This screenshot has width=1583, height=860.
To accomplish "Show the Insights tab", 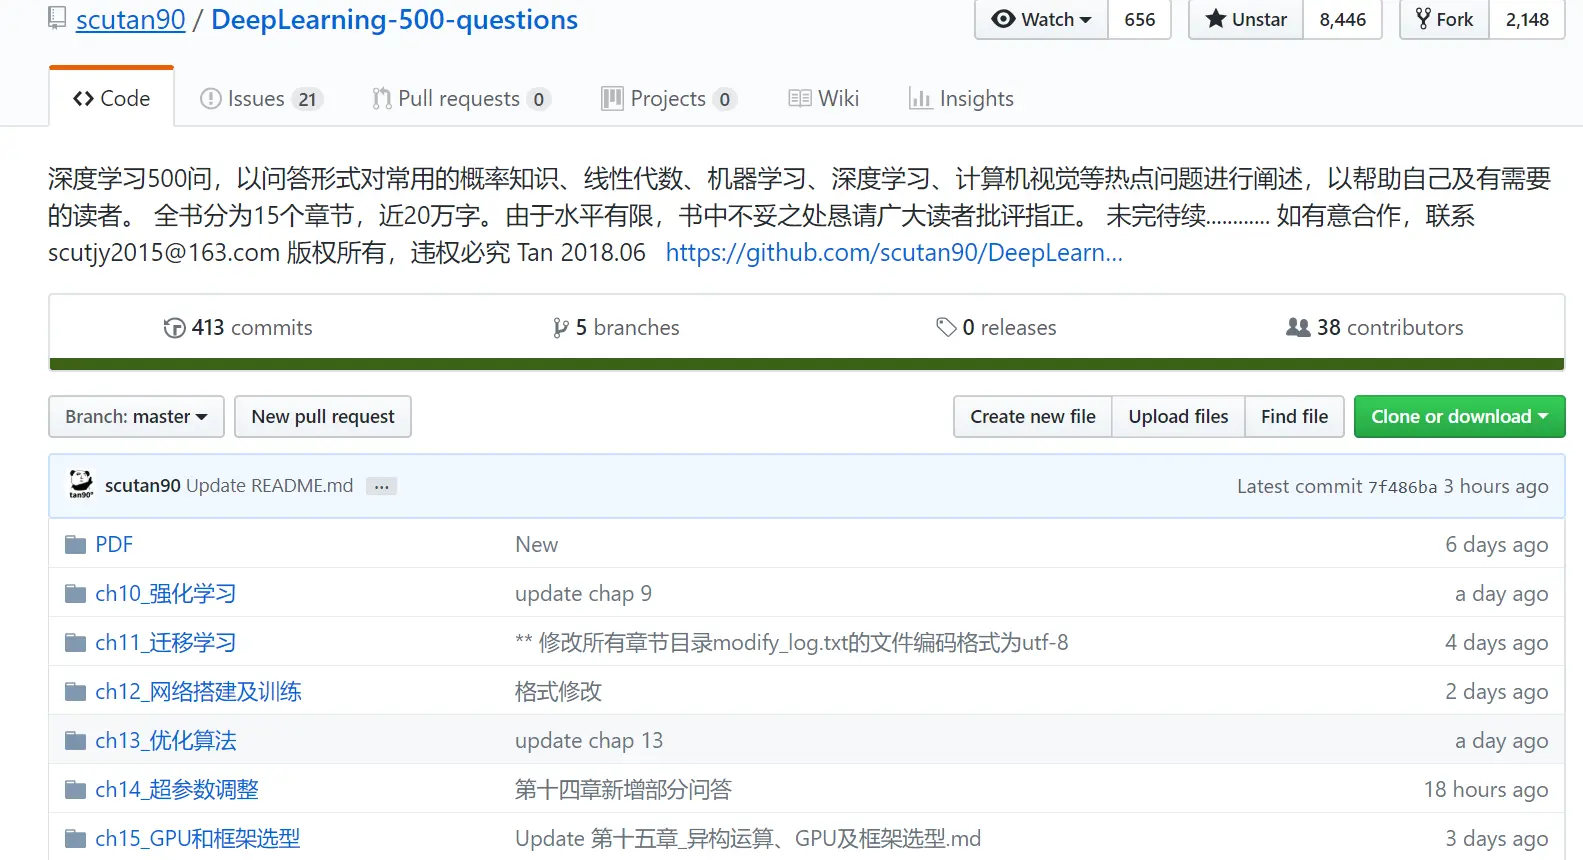I will coord(961,98).
